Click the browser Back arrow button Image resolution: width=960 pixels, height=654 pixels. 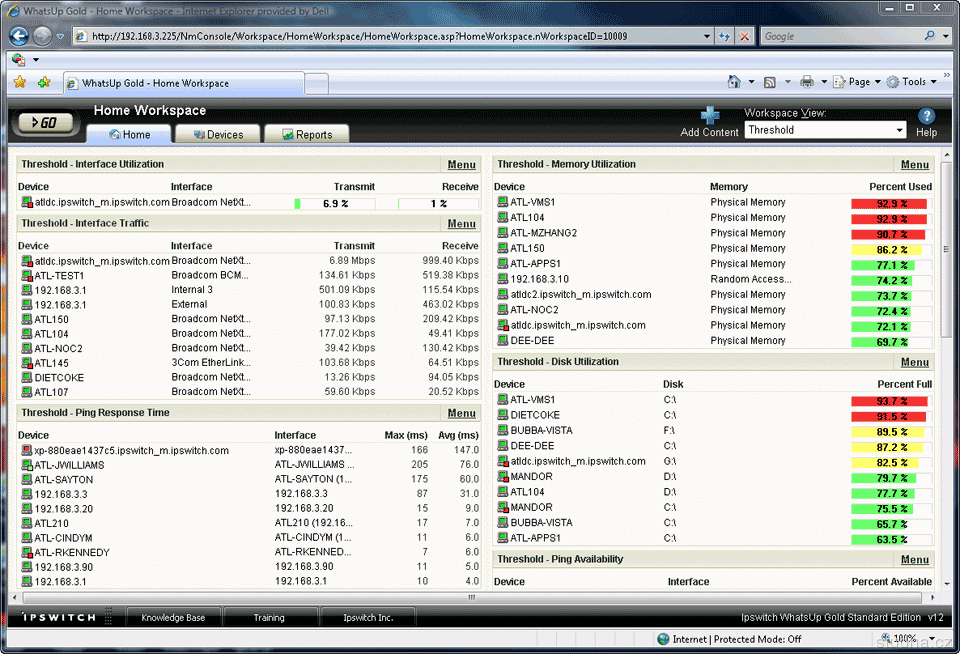[19, 36]
